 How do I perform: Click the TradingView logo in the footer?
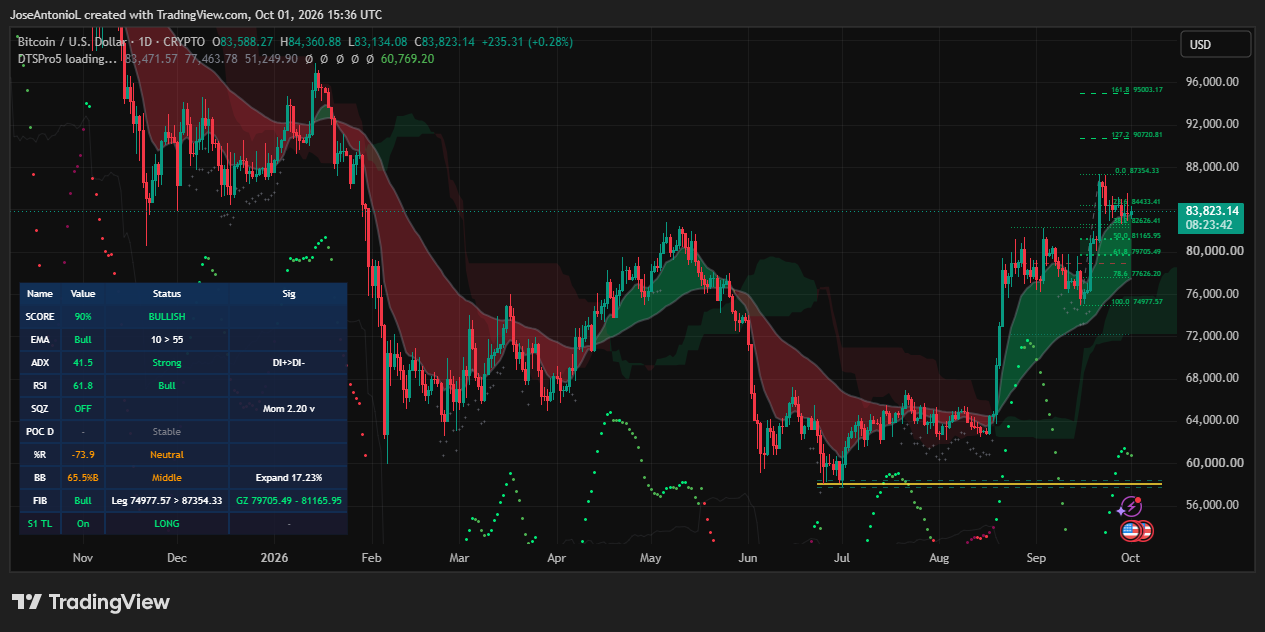click(x=91, y=602)
